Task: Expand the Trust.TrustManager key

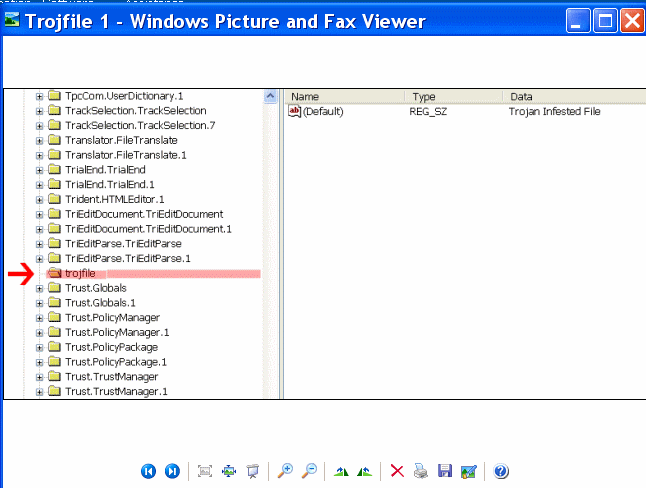Action: (x=39, y=377)
